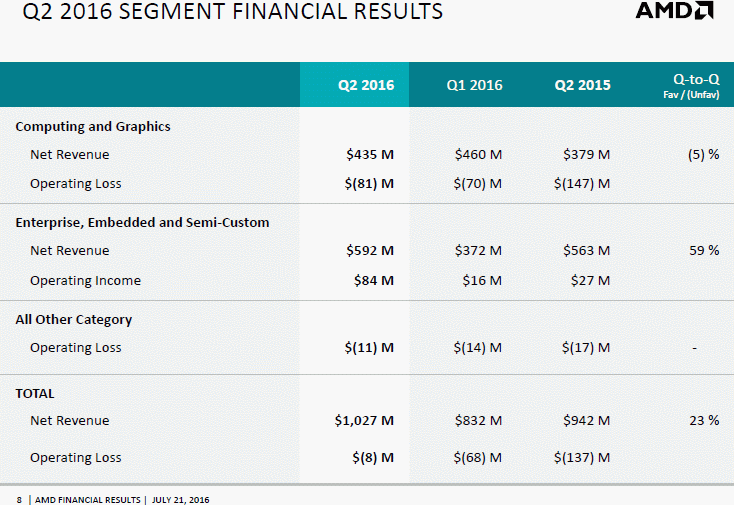Viewport: 734px width, 505px height.
Task: Select the Q2 2015 column header
Action: (x=582, y=85)
